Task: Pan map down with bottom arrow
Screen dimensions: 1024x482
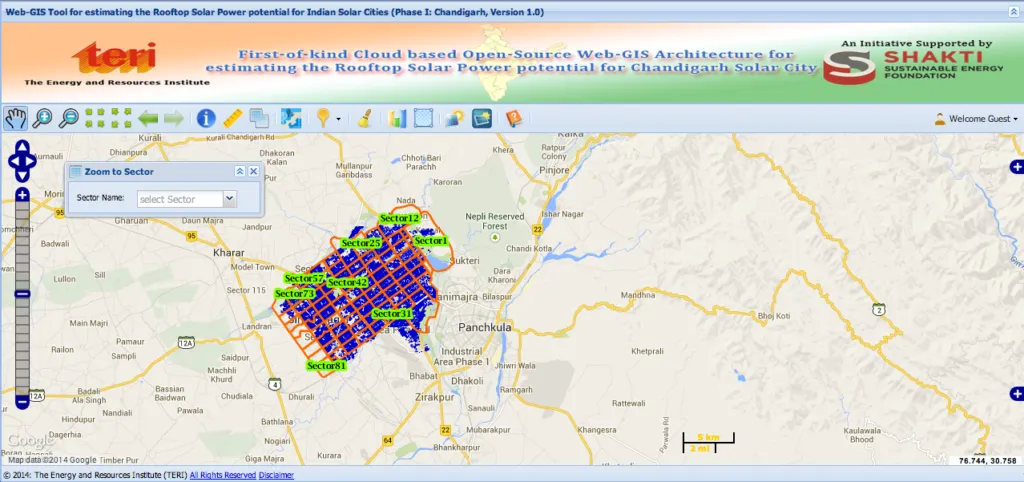Action: tap(22, 175)
